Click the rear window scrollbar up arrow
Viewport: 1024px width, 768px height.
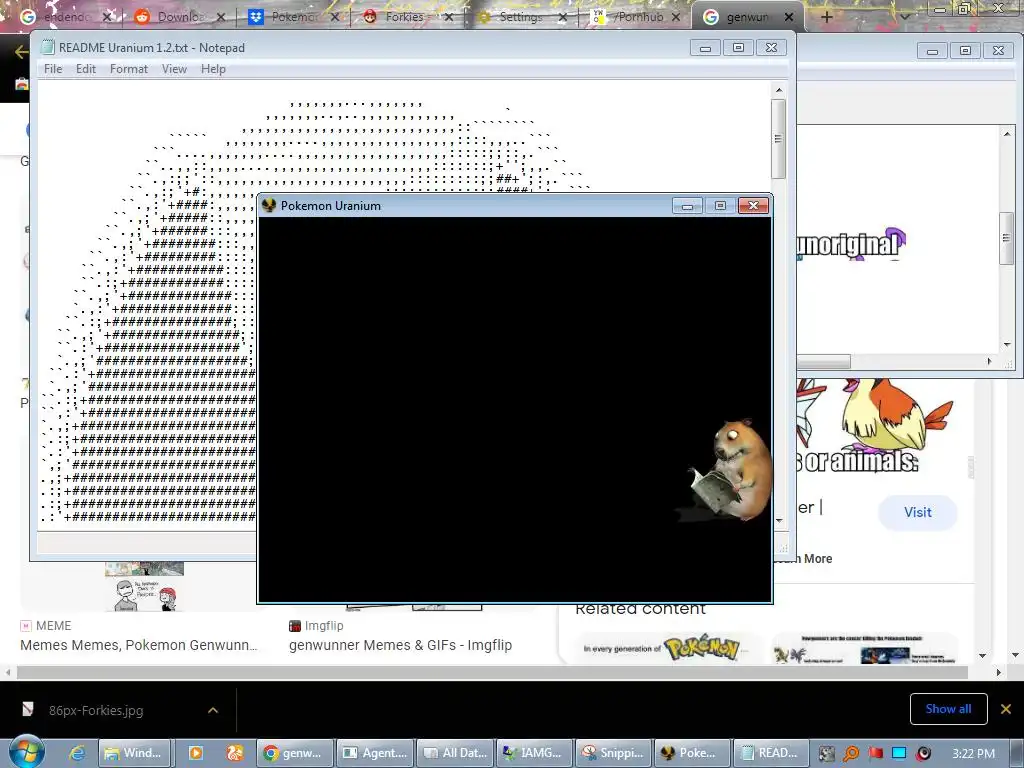[x=1006, y=134]
